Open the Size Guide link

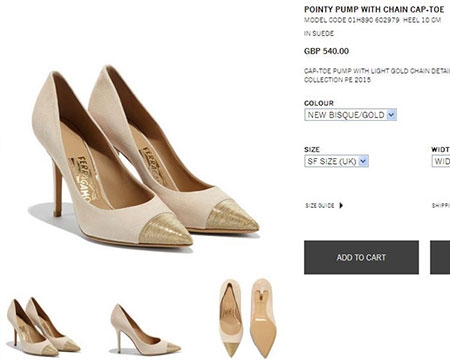click(x=320, y=206)
